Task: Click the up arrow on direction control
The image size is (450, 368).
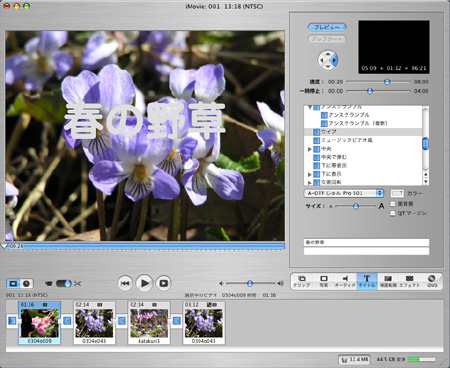Action: click(328, 53)
